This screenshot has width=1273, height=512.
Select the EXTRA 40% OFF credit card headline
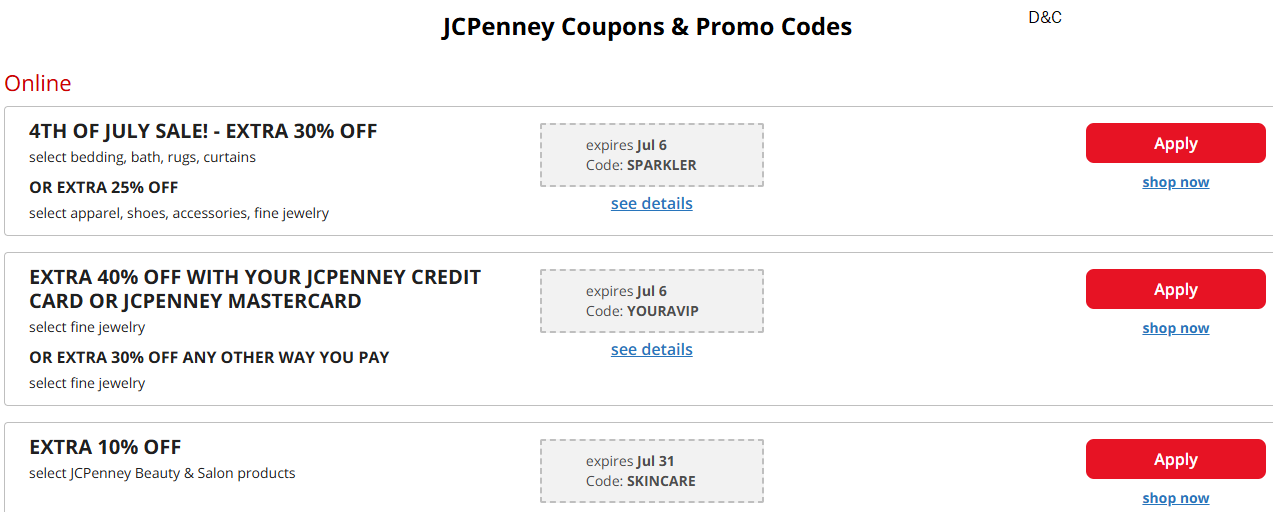[x=255, y=289]
